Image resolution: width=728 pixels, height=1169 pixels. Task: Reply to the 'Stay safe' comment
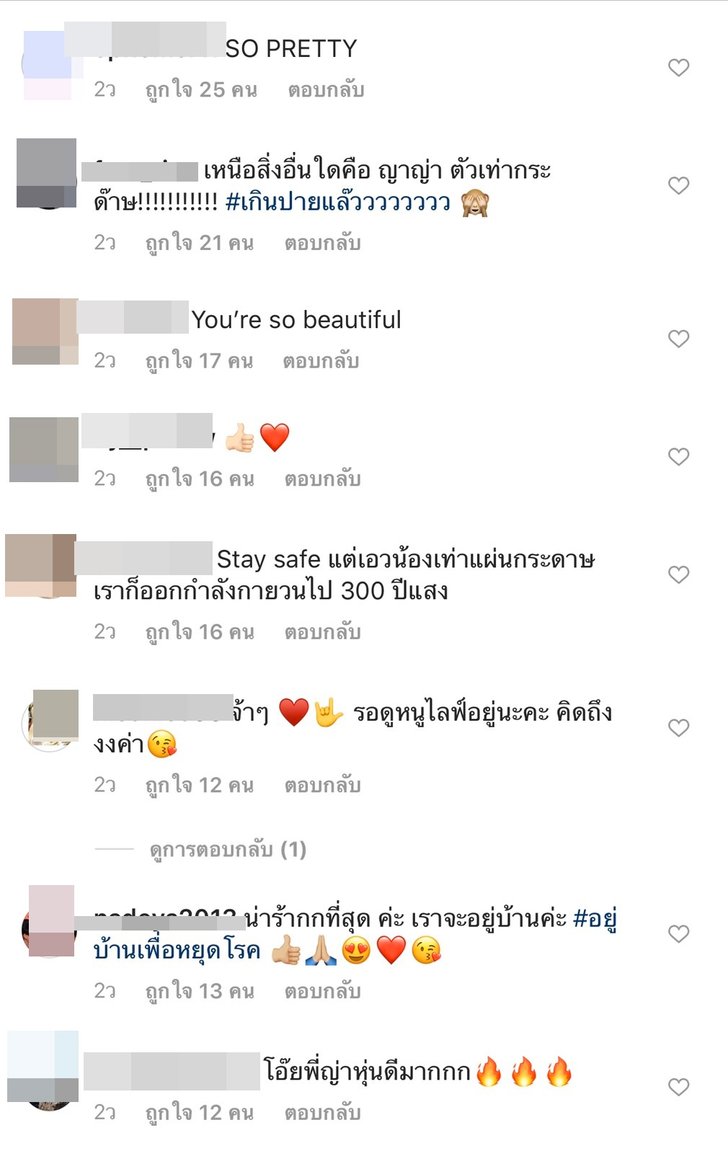(x=322, y=632)
